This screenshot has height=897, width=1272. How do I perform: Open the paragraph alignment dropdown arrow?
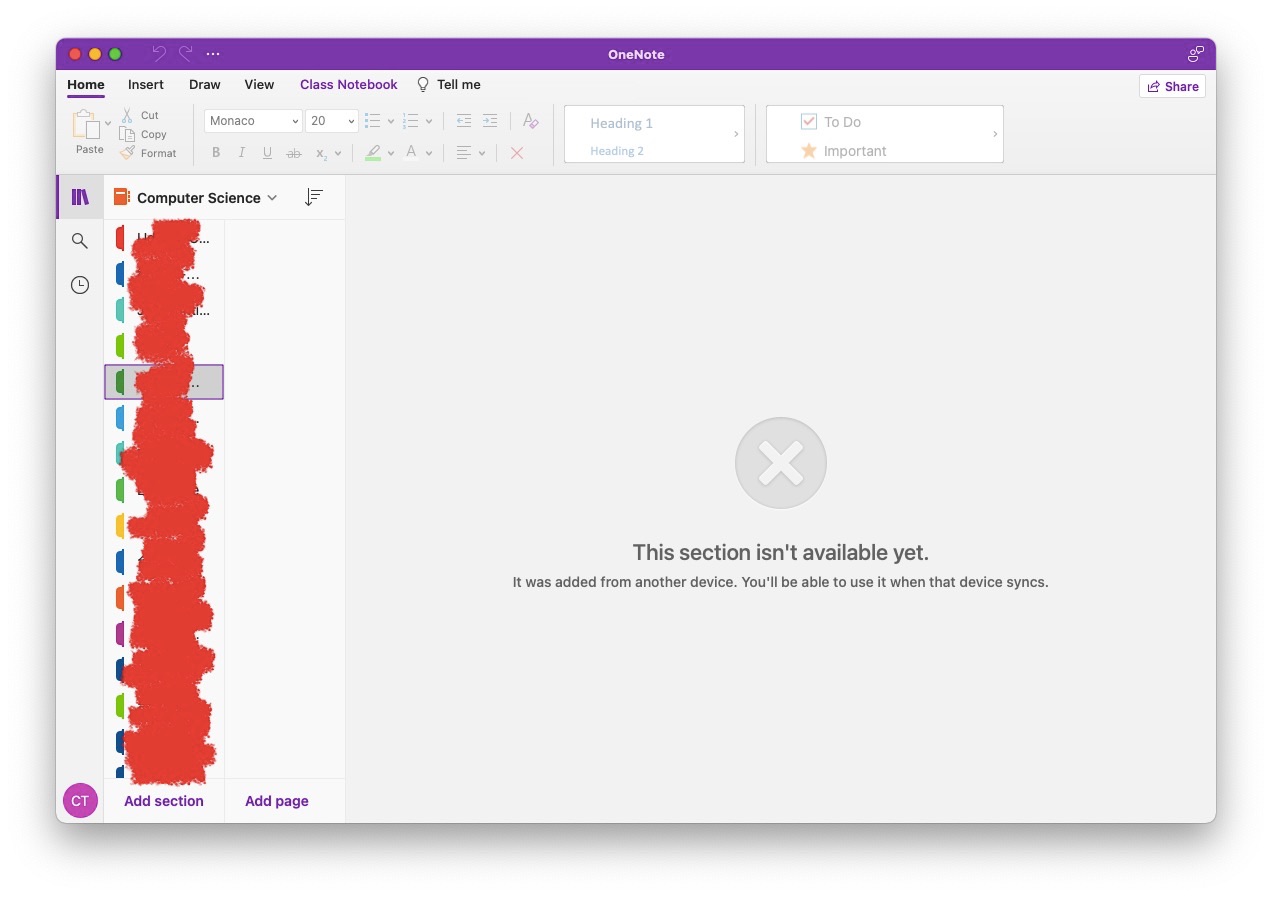(482, 154)
